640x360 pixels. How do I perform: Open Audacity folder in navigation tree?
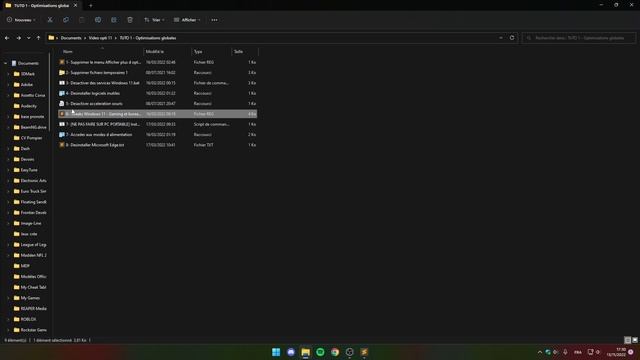tap(29, 106)
